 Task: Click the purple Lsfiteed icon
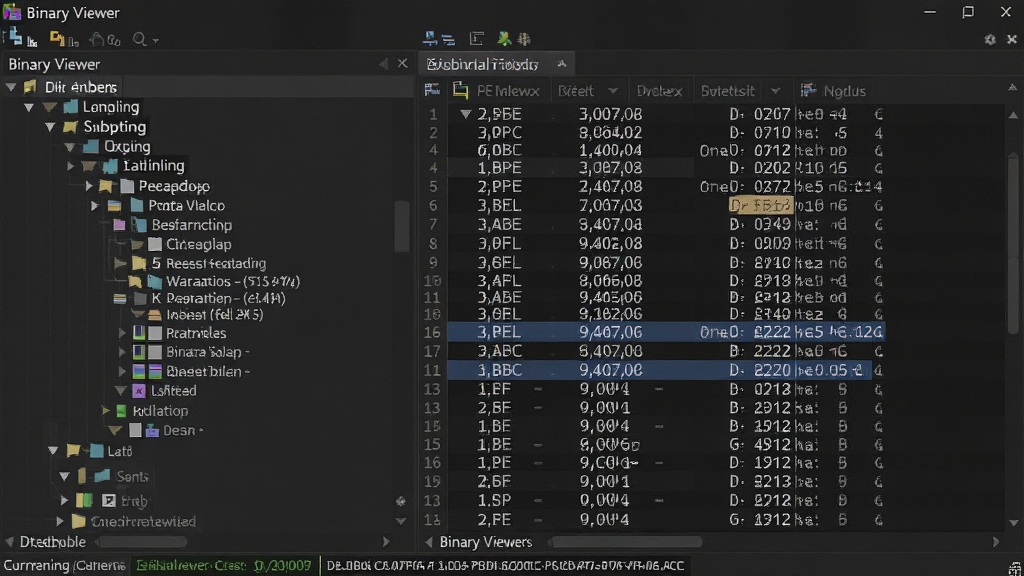(138, 391)
